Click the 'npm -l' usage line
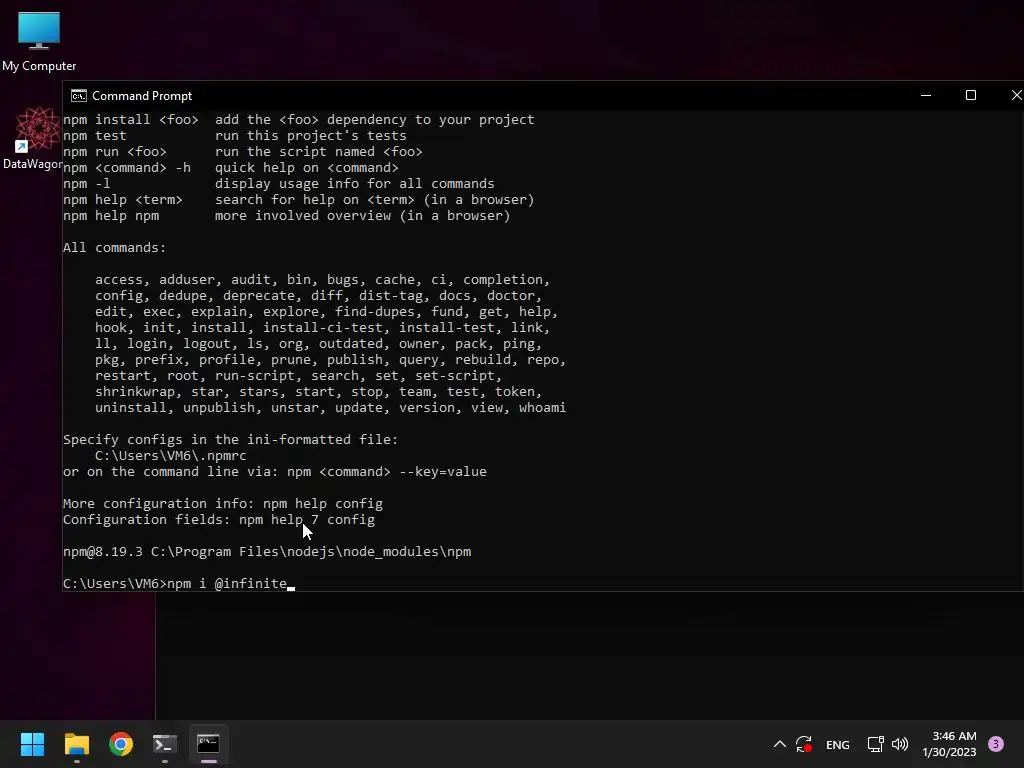Screen dimensions: 1024x768 tap(278, 184)
